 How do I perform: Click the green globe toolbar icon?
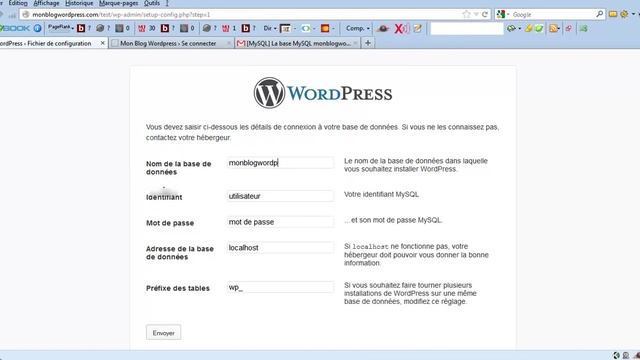coord(511,28)
